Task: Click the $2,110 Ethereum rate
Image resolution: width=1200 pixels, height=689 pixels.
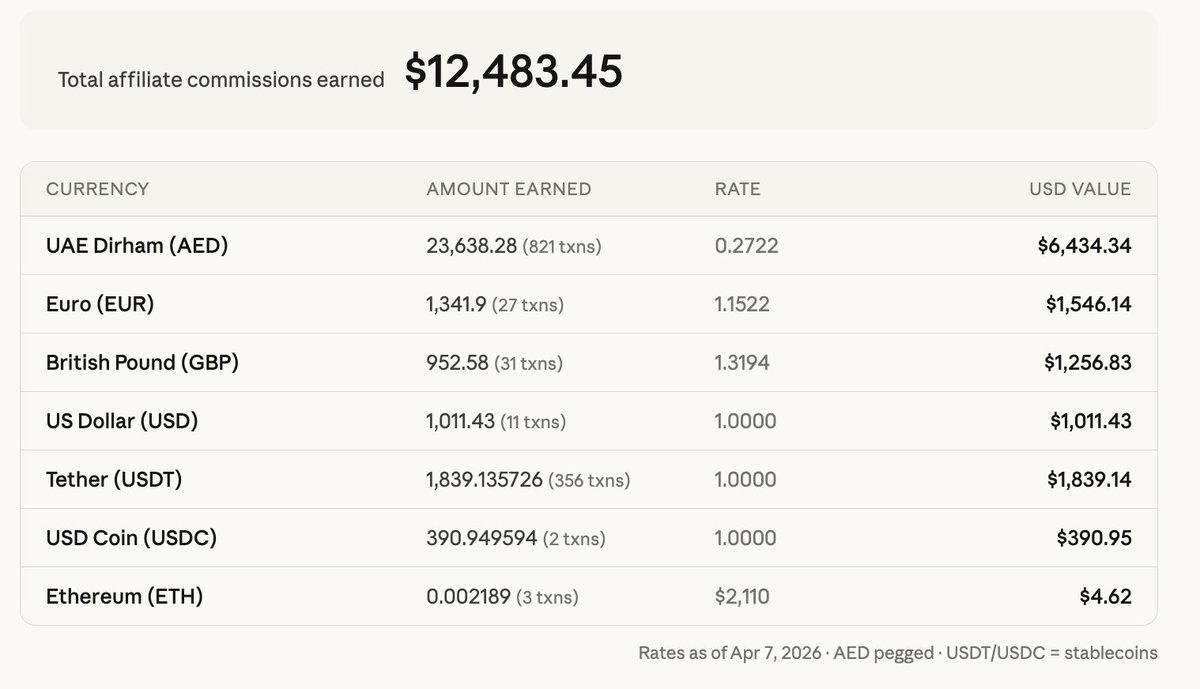Action: tap(742, 597)
